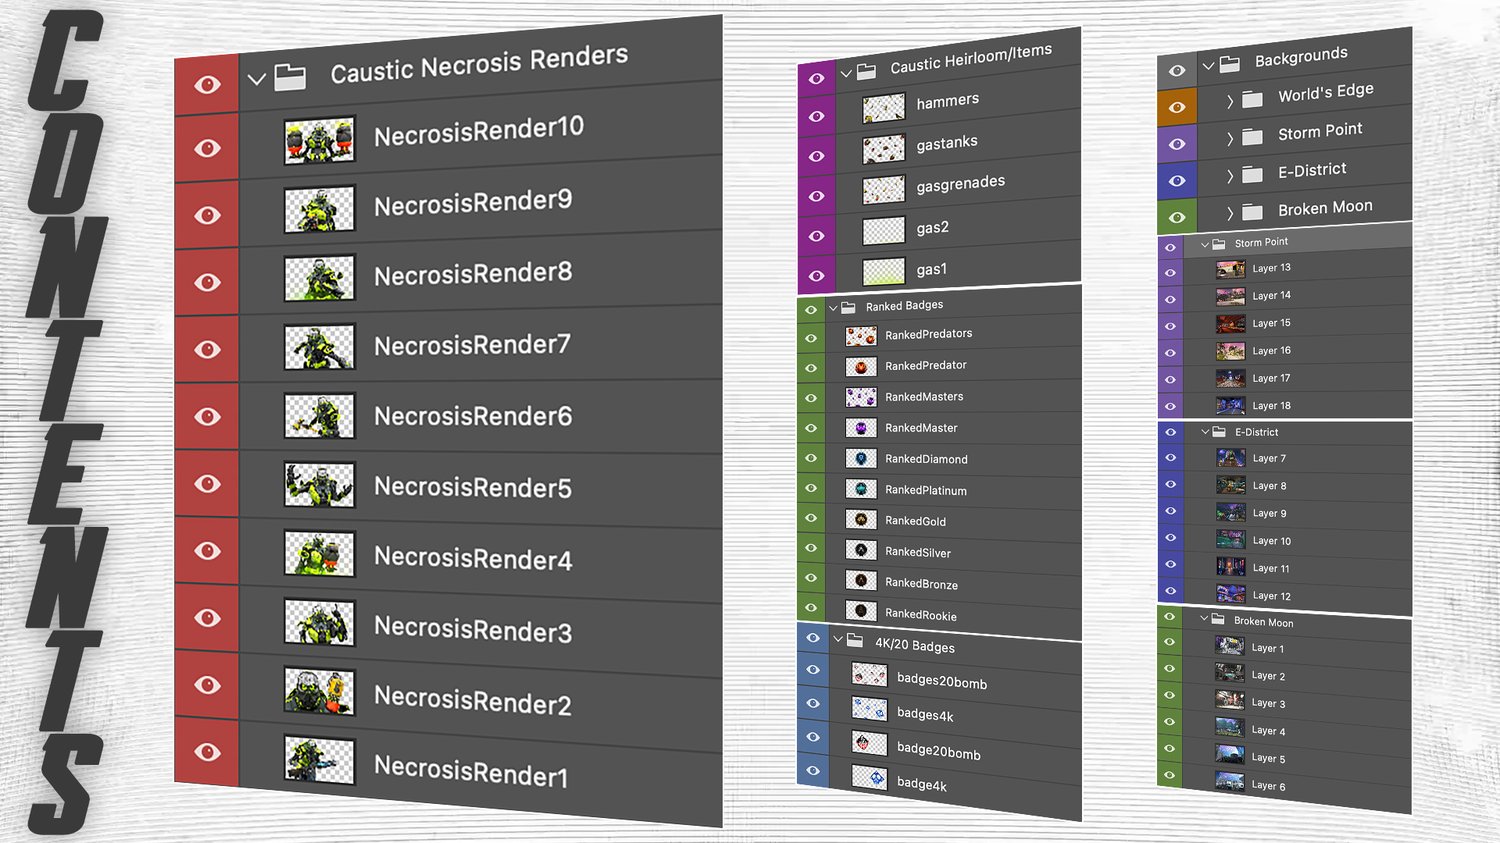Image resolution: width=1500 pixels, height=843 pixels.
Task: Select the badges20bomb layer thumbnail
Action: pos(869,675)
